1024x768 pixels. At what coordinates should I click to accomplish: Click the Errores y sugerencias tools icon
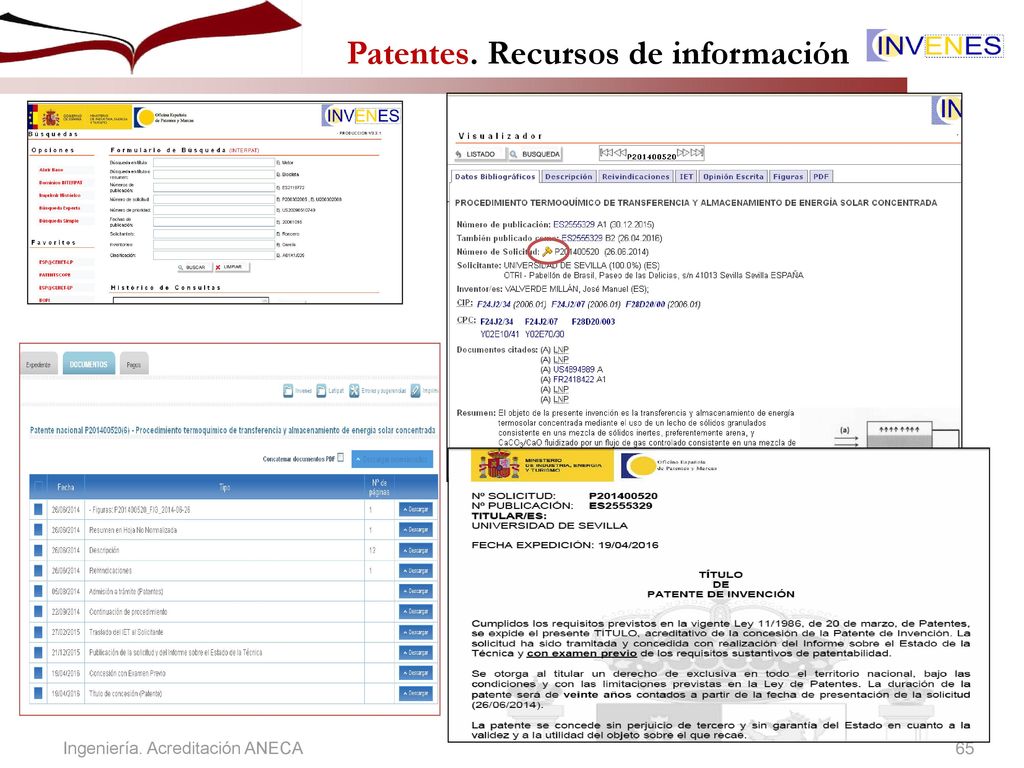click(354, 391)
